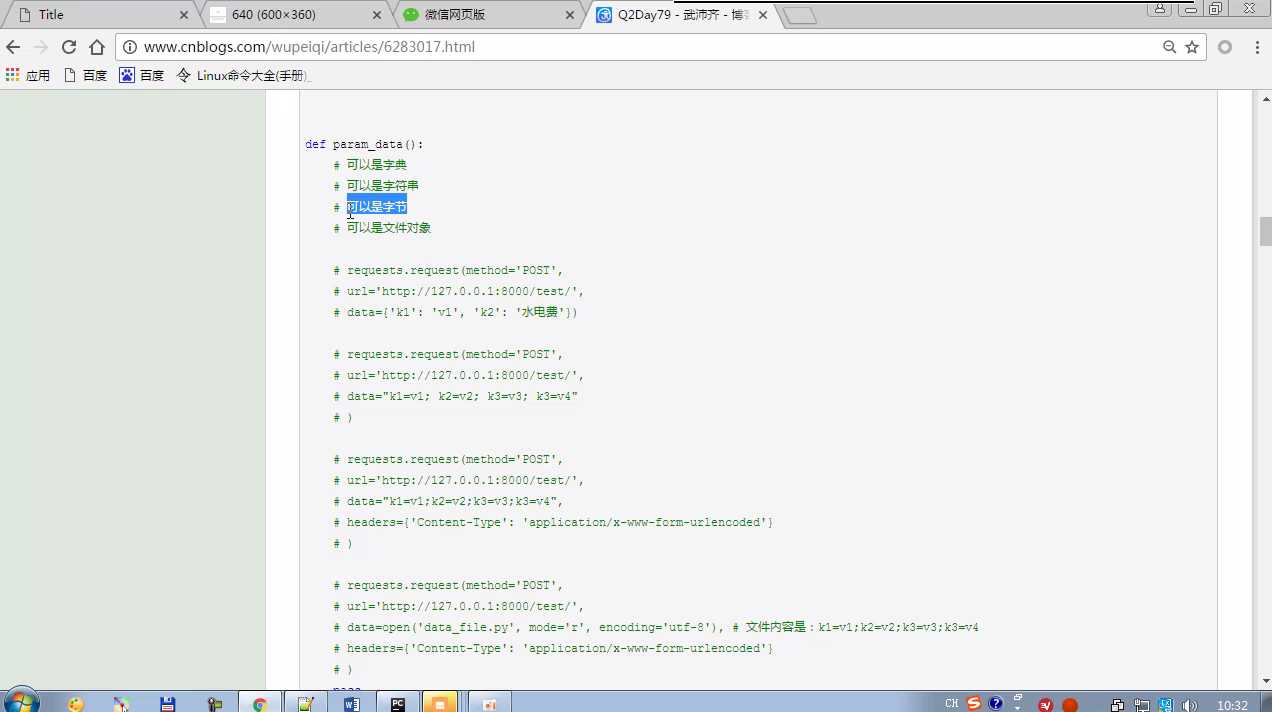Open the notepad app in taskbar

click(305, 704)
